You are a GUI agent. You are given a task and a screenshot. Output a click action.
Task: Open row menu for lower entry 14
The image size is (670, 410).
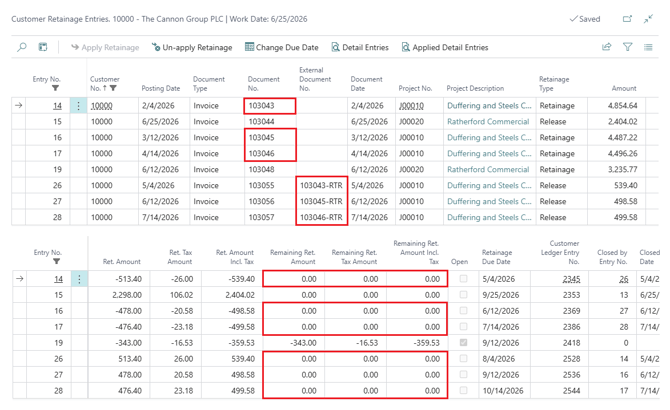(79, 279)
